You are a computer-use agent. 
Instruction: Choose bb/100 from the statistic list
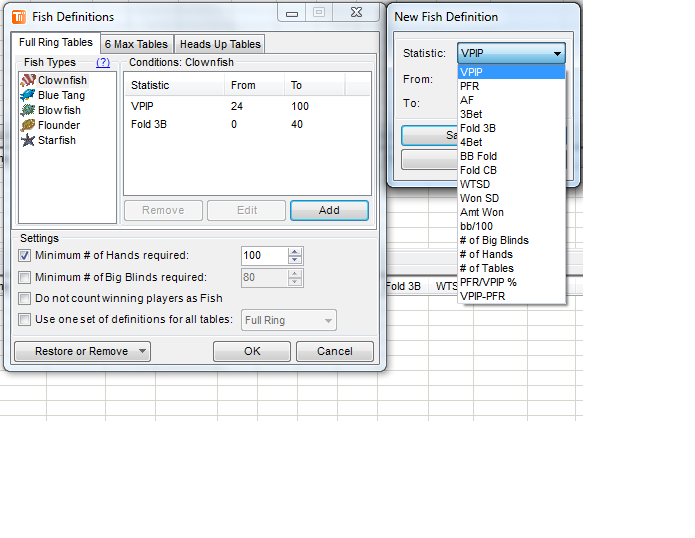[511, 226]
